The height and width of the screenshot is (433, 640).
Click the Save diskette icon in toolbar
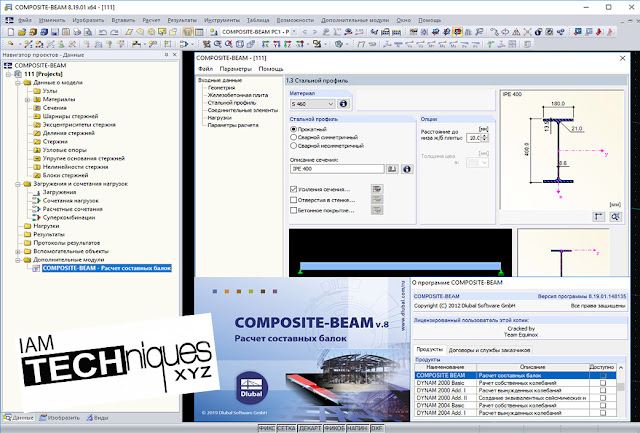(x=55, y=32)
